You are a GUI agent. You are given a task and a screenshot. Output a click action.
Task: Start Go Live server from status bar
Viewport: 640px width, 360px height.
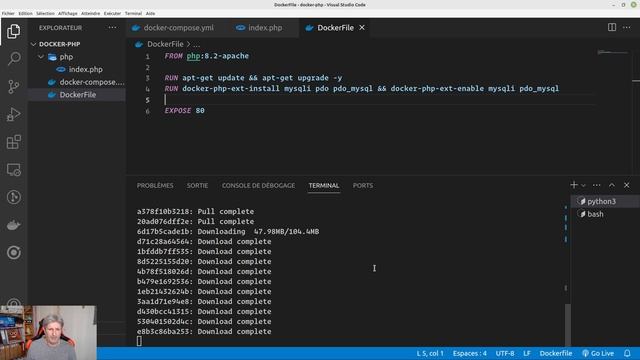pyautogui.click(x=598, y=353)
